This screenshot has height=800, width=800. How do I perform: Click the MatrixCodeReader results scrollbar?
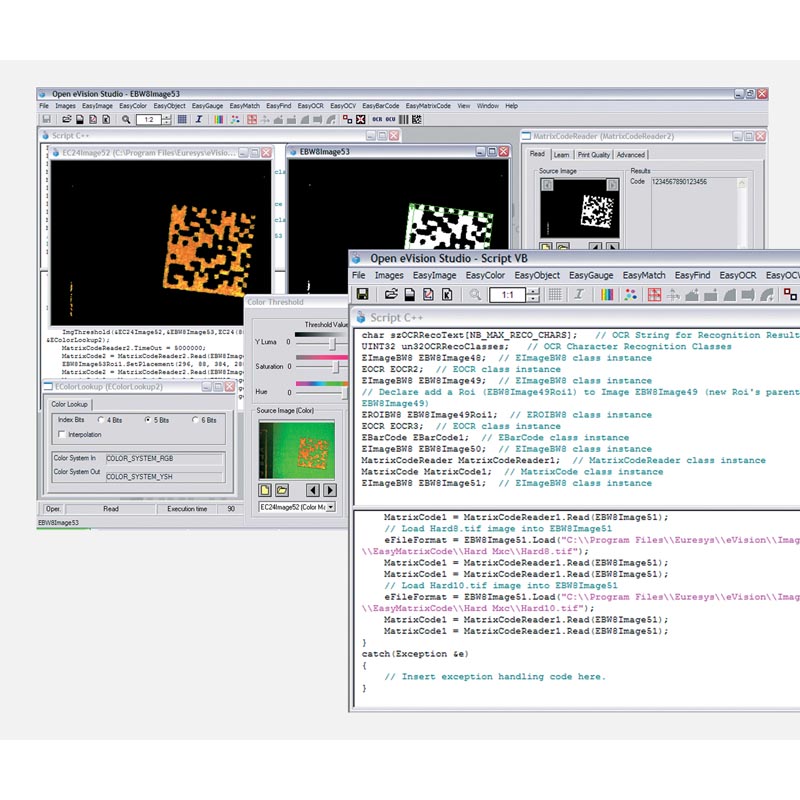(x=742, y=212)
